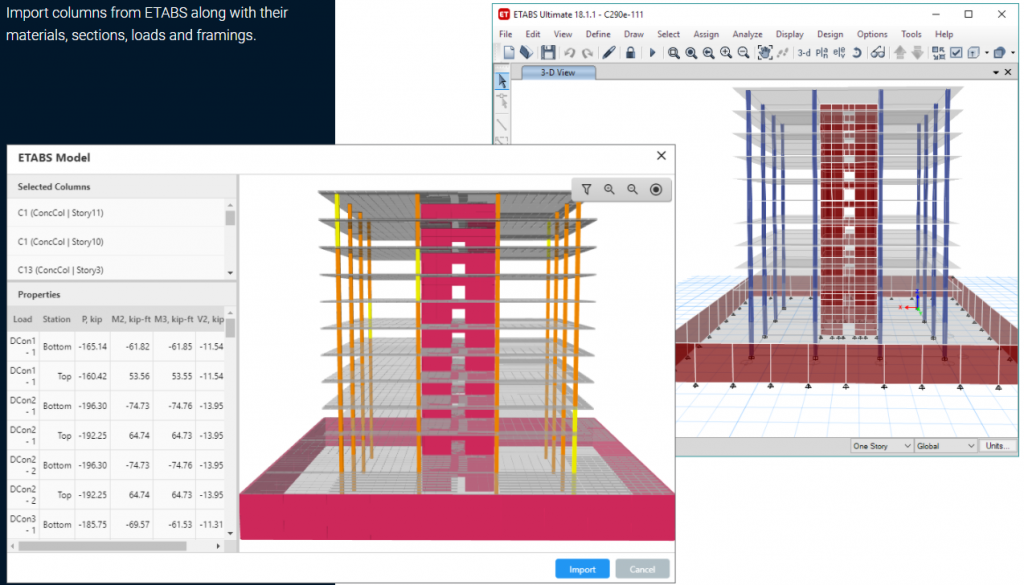Click the zoom out magnifier in model viewer
Image resolution: width=1024 pixels, height=585 pixels.
pyautogui.click(x=632, y=189)
